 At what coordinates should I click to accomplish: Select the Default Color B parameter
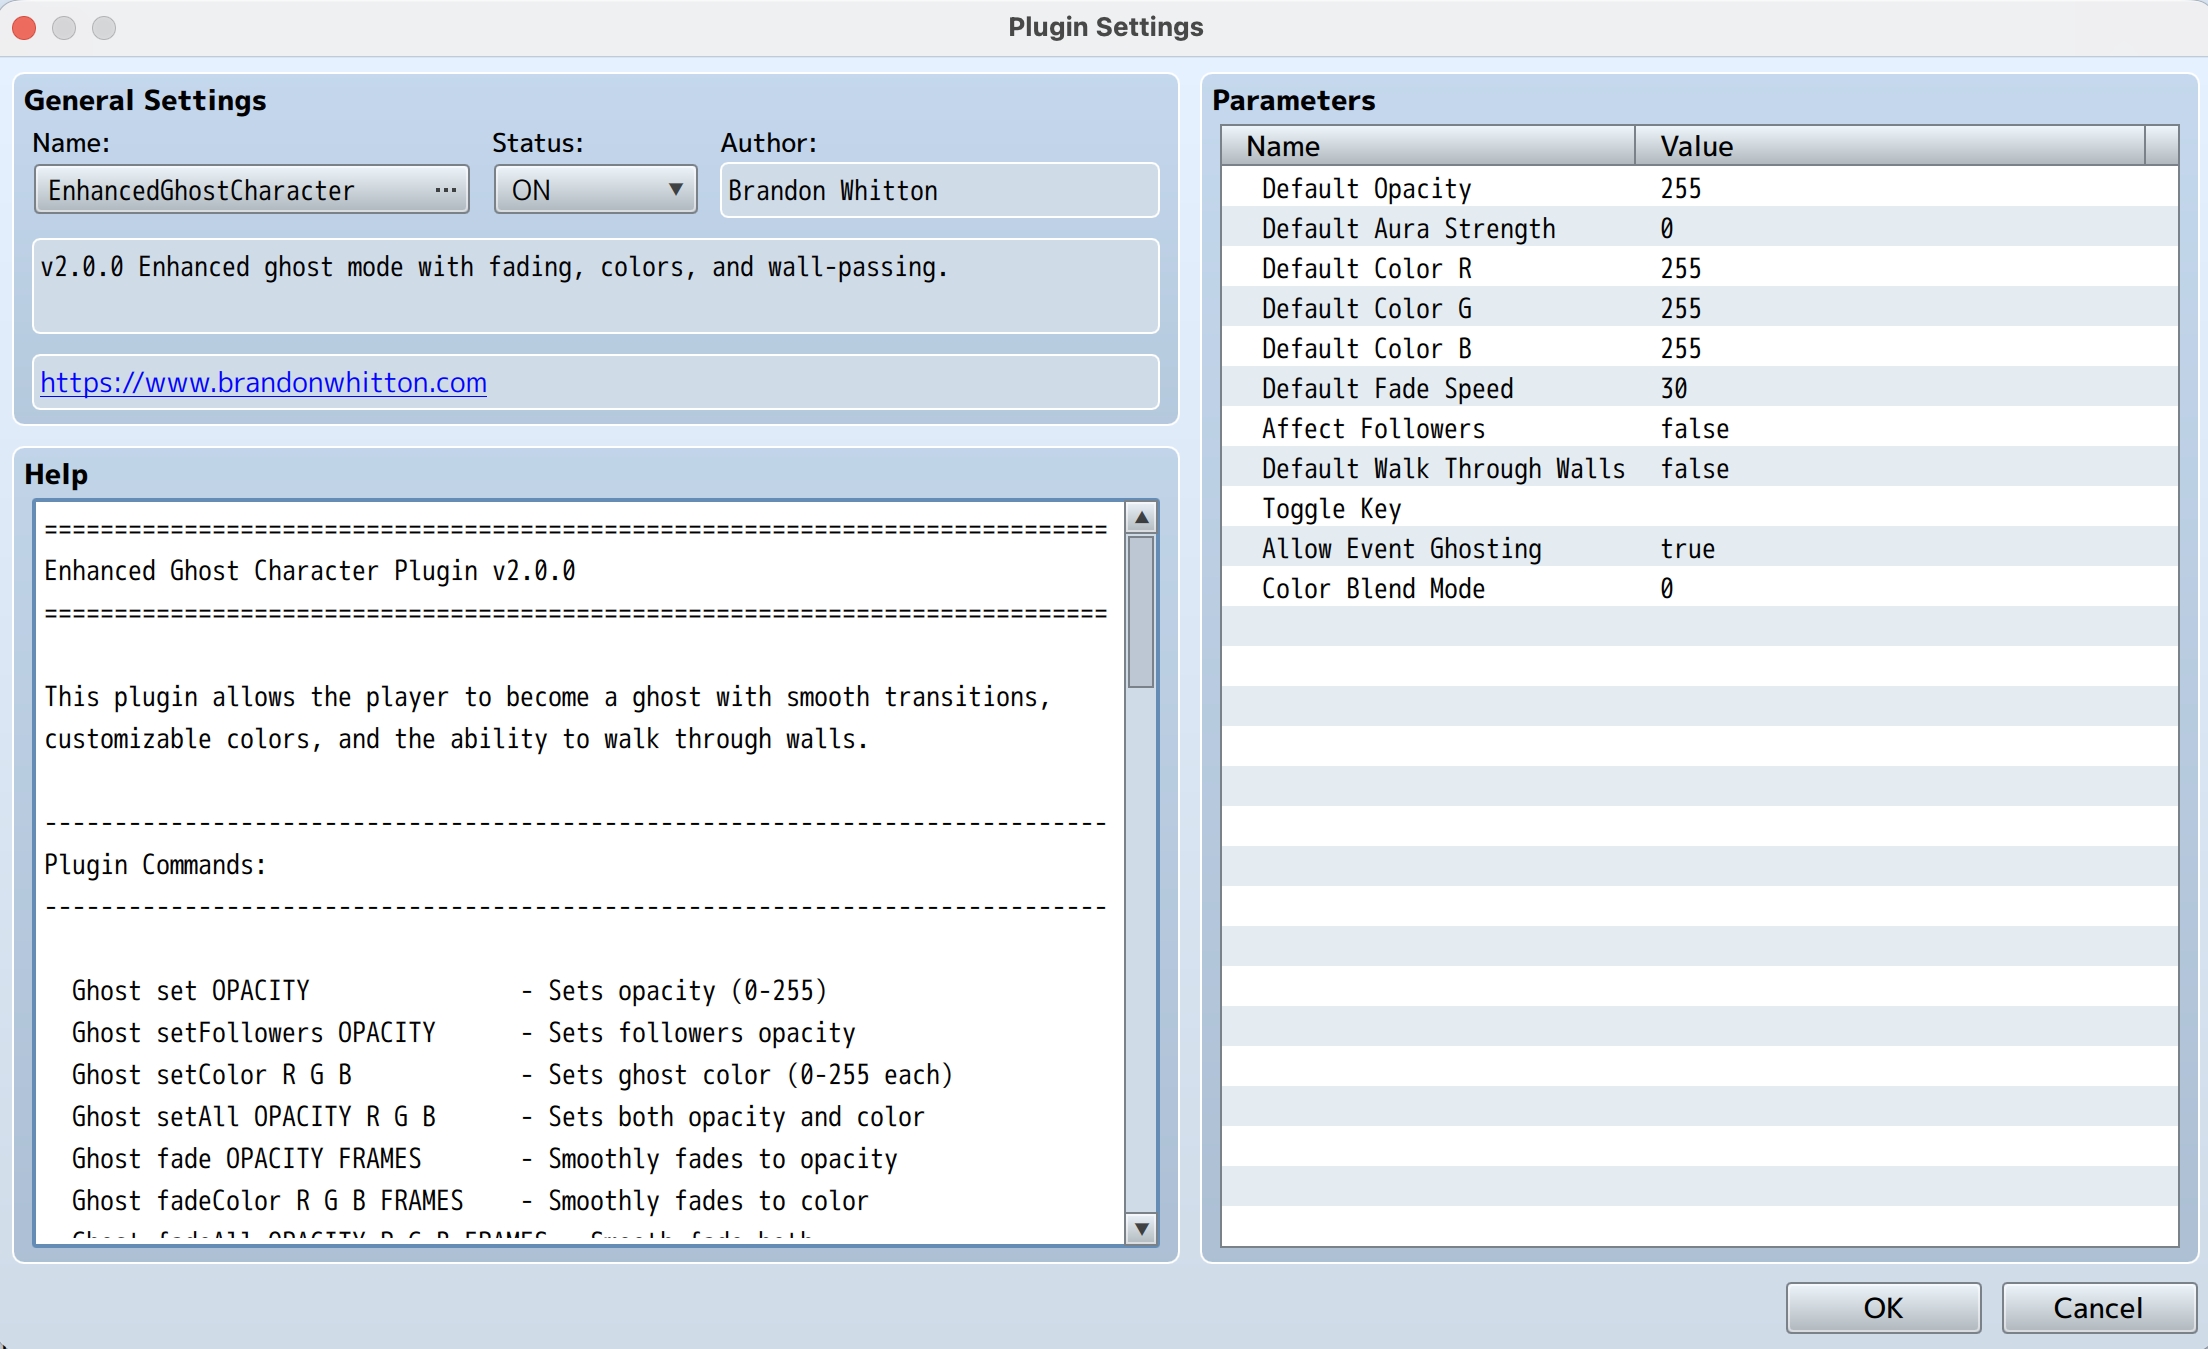point(1699,348)
